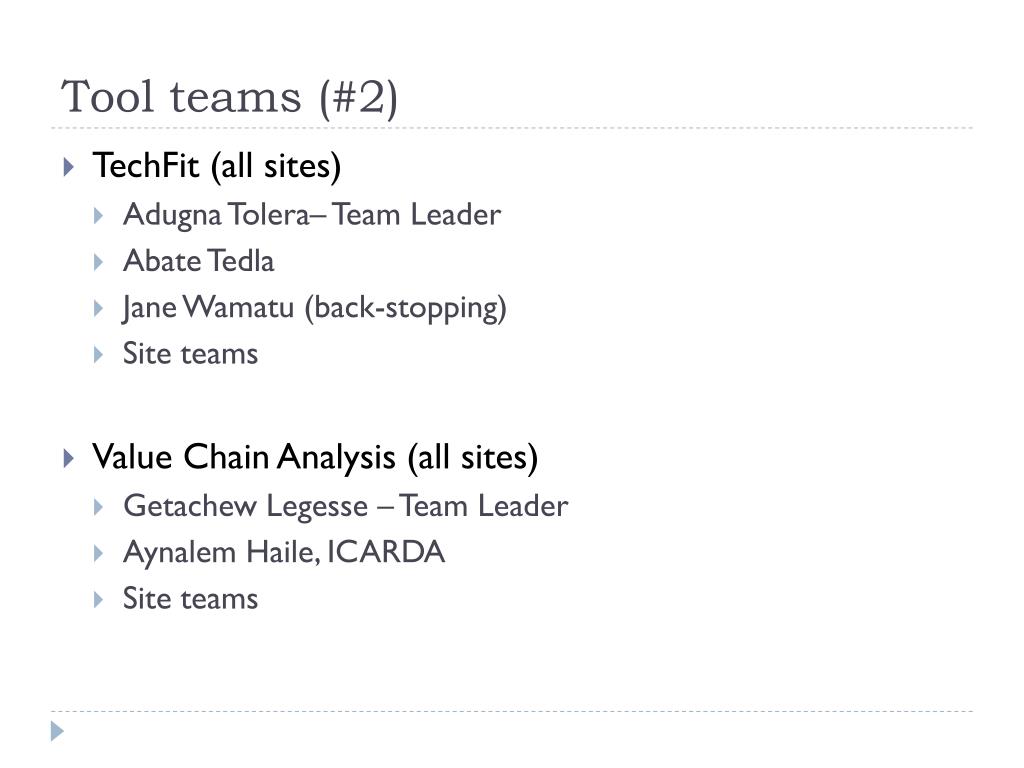
Task: Click the footer triangle marker at the bottom left
Action: tap(57, 731)
